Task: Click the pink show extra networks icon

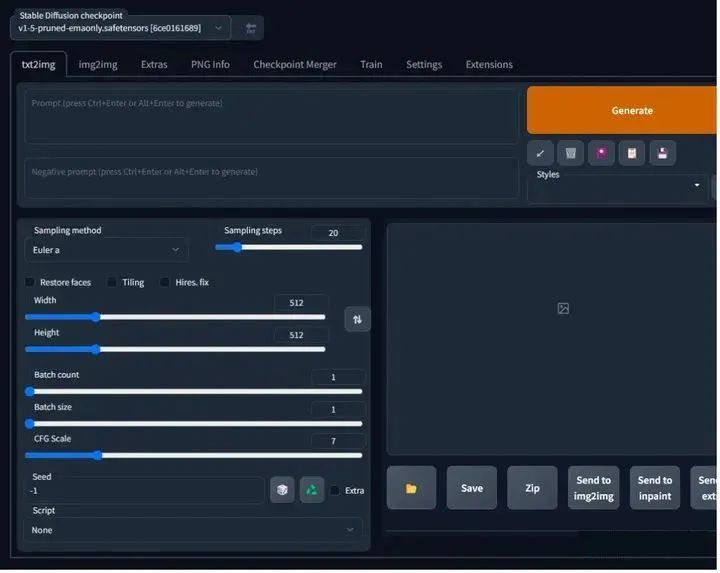Action: (601, 153)
